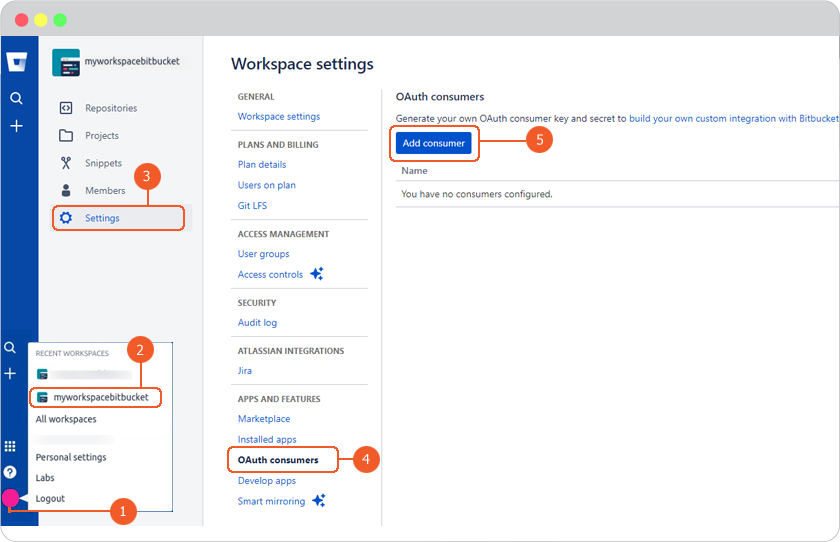840x542 pixels.
Task: Open the User groups link
Action: tap(263, 254)
